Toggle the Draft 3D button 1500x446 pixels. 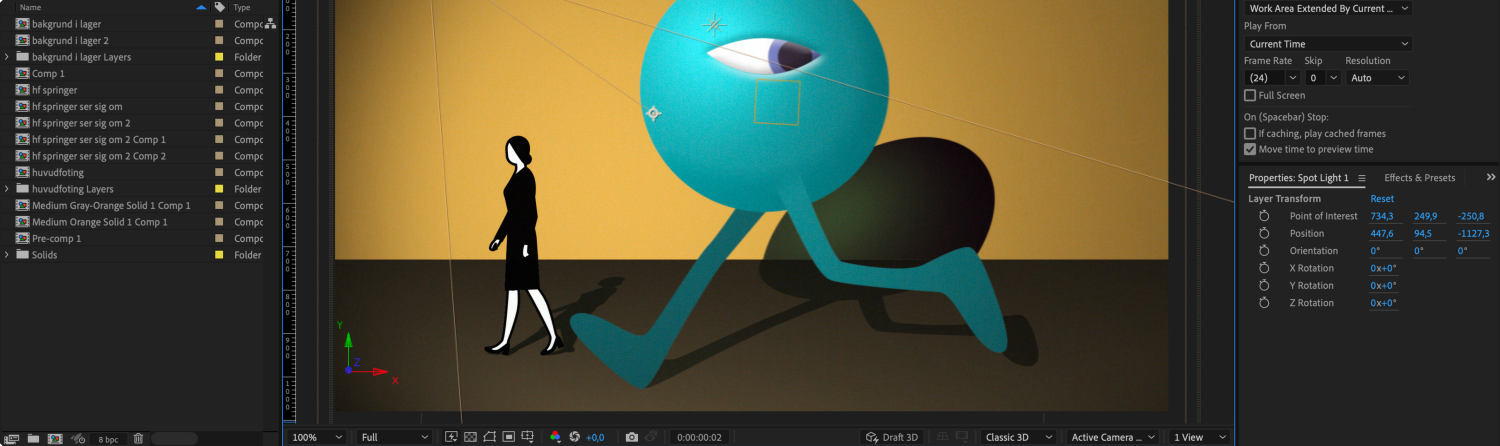[x=891, y=437]
